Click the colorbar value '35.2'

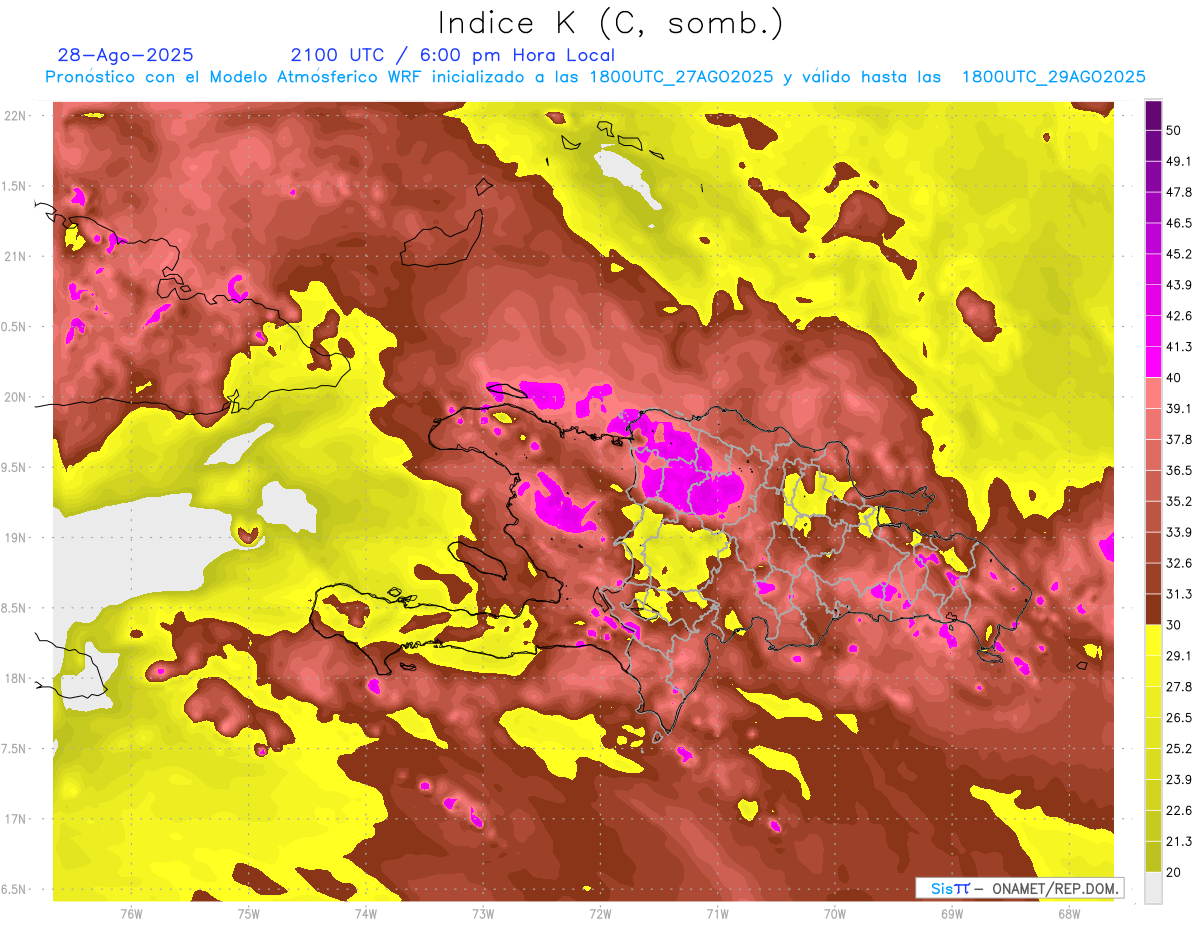coord(1179,501)
